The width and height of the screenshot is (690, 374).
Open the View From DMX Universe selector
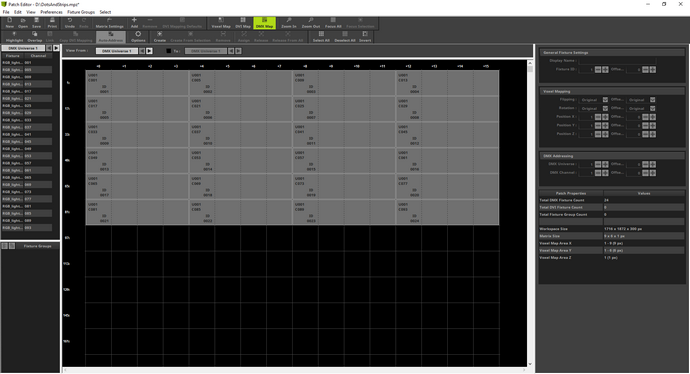click(x=117, y=51)
